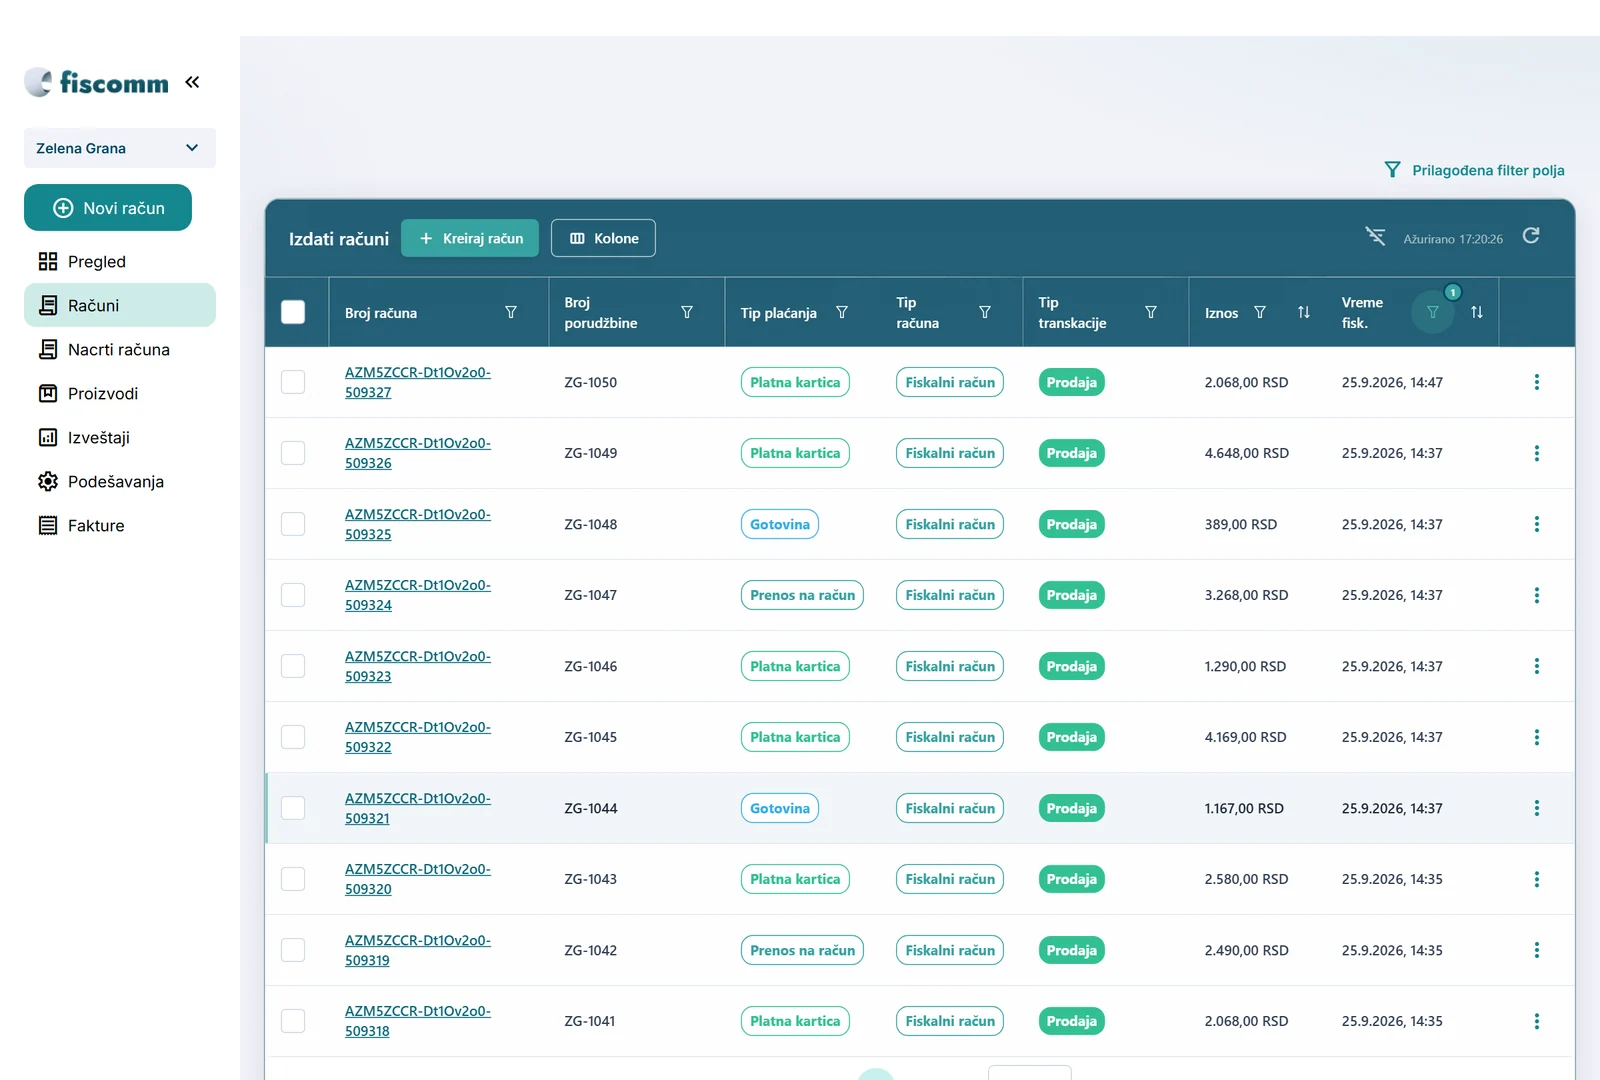Open filter for Iznos column
Viewport: 1600px width, 1080px height.
coord(1260,313)
